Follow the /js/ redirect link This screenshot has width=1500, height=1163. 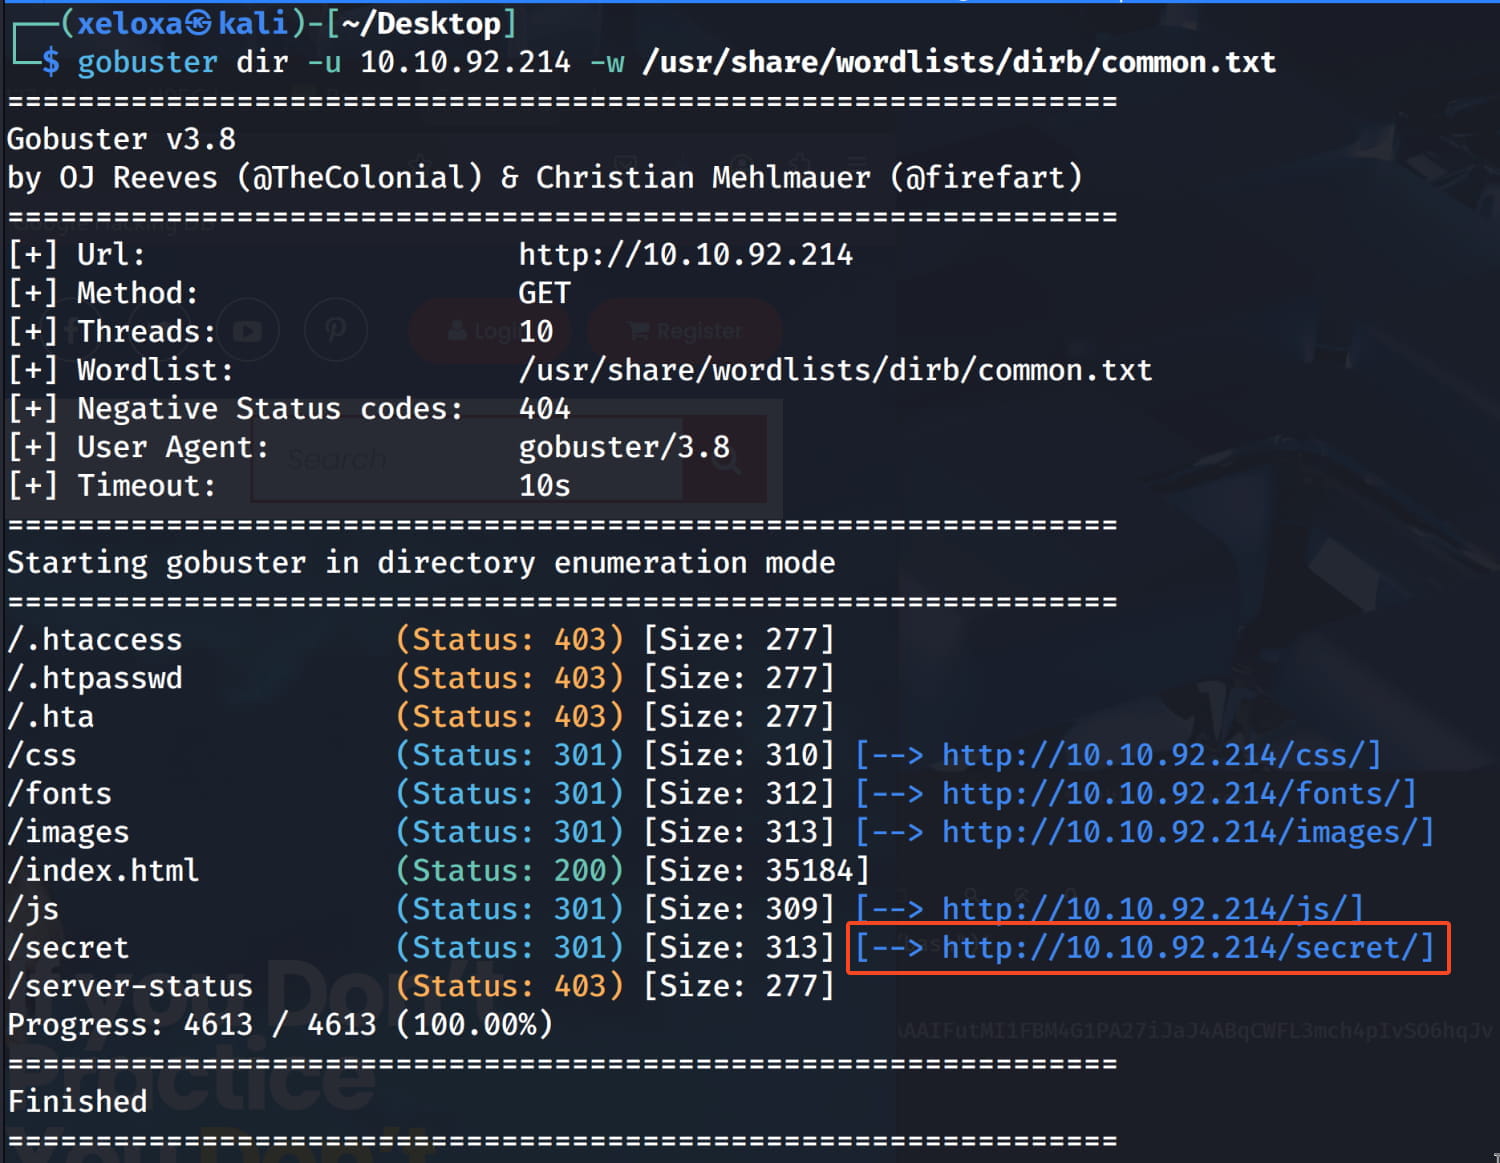pyautogui.click(x=1151, y=908)
